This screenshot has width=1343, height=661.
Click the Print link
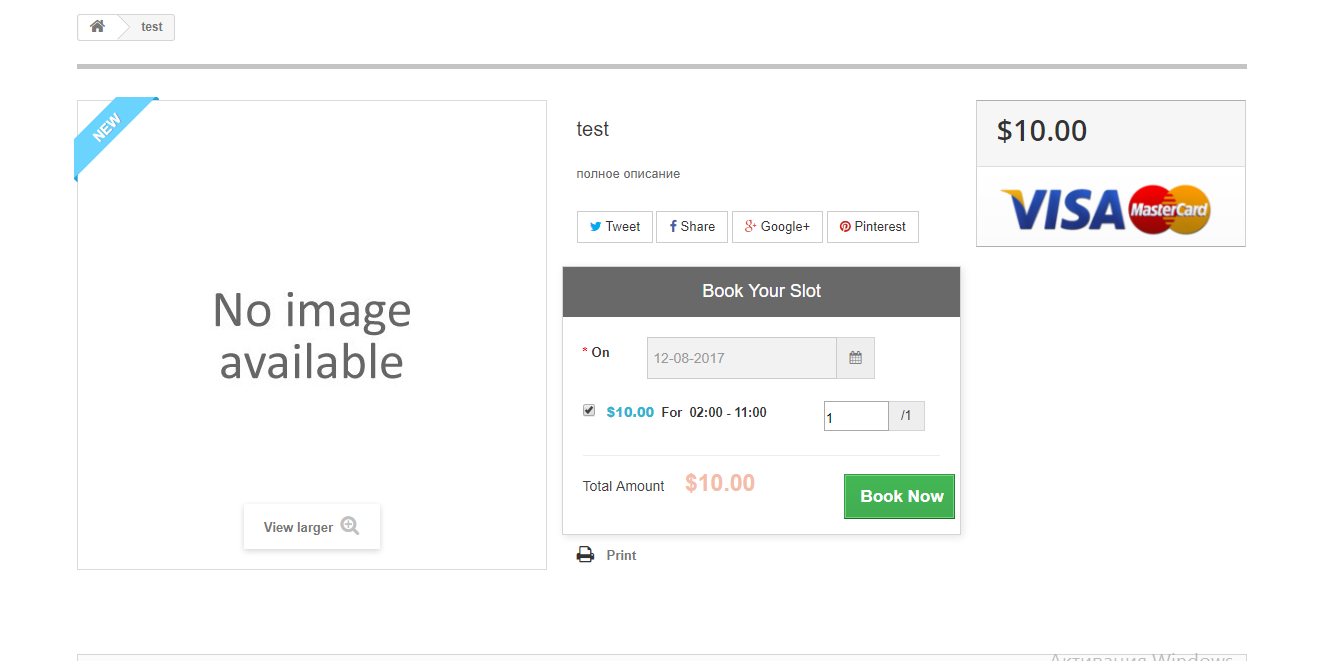click(x=621, y=555)
